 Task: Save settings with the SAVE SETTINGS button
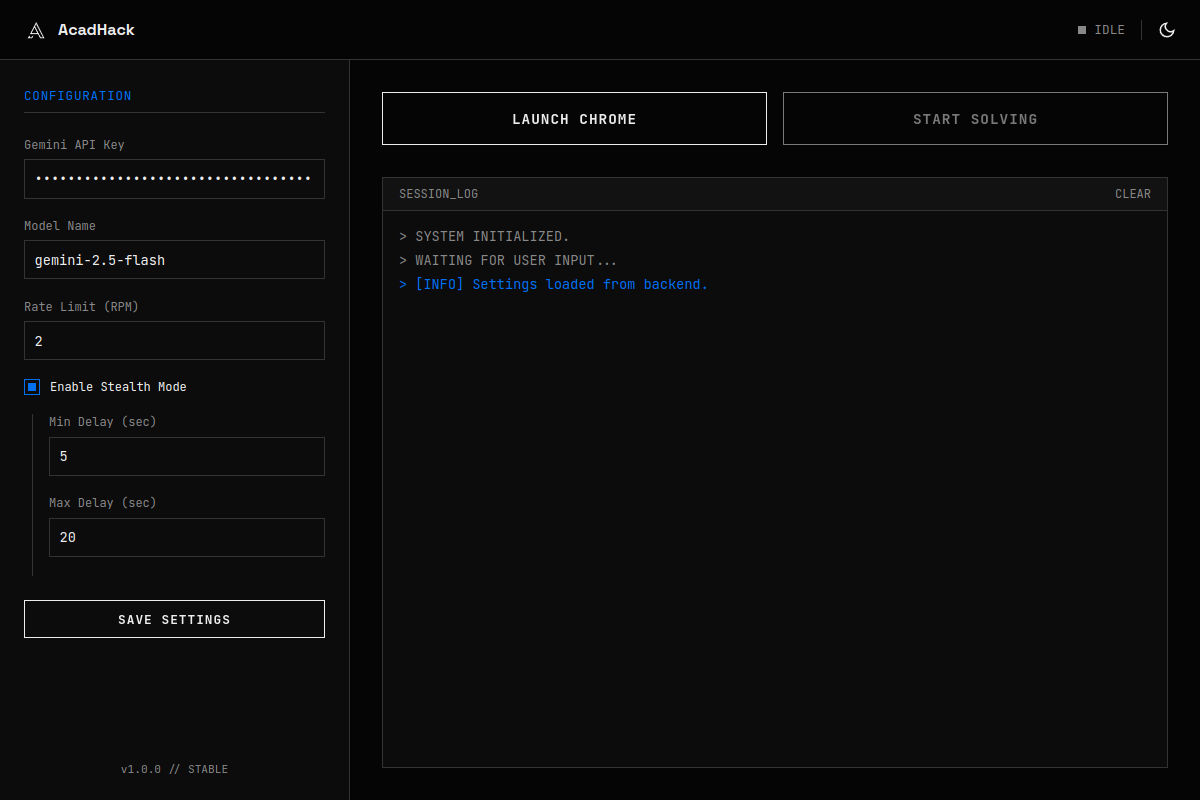click(174, 618)
